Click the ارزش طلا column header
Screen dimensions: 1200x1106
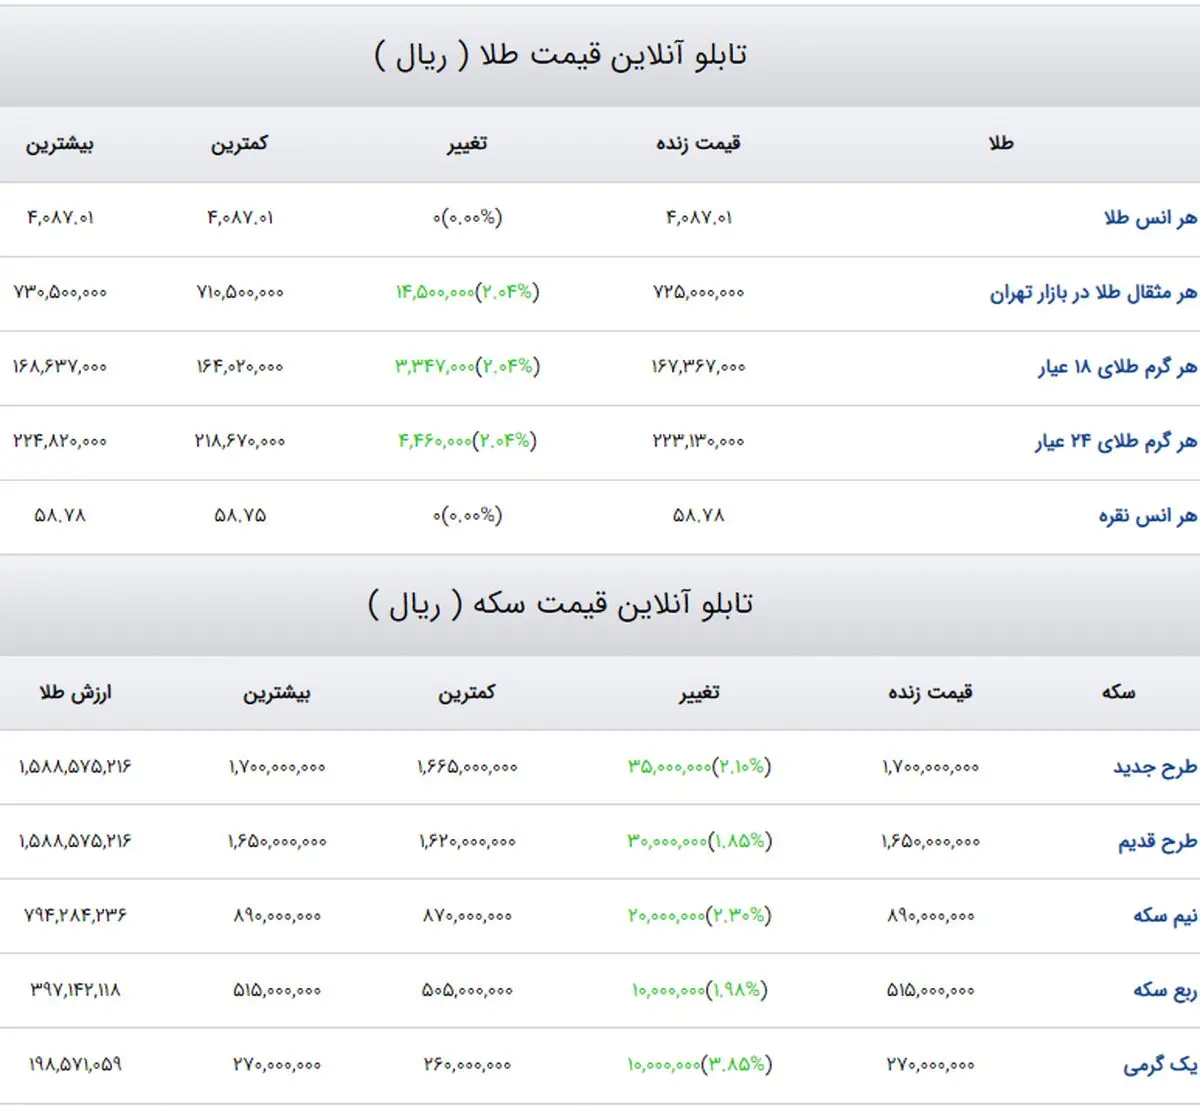[75, 692]
